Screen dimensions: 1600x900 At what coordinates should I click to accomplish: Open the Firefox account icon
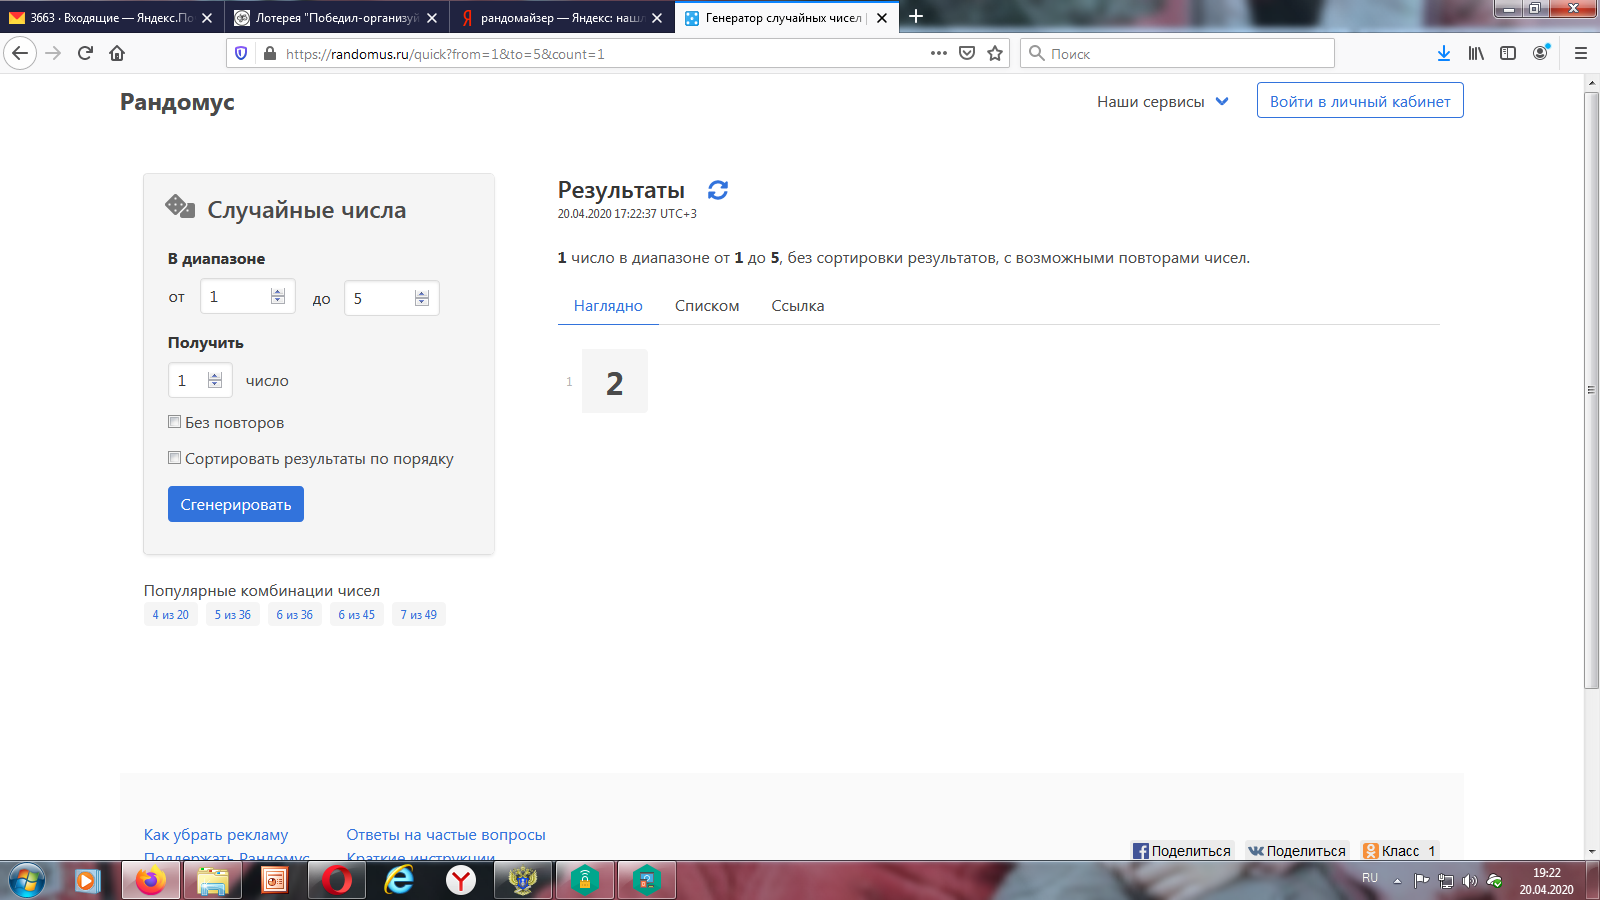(x=1541, y=53)
